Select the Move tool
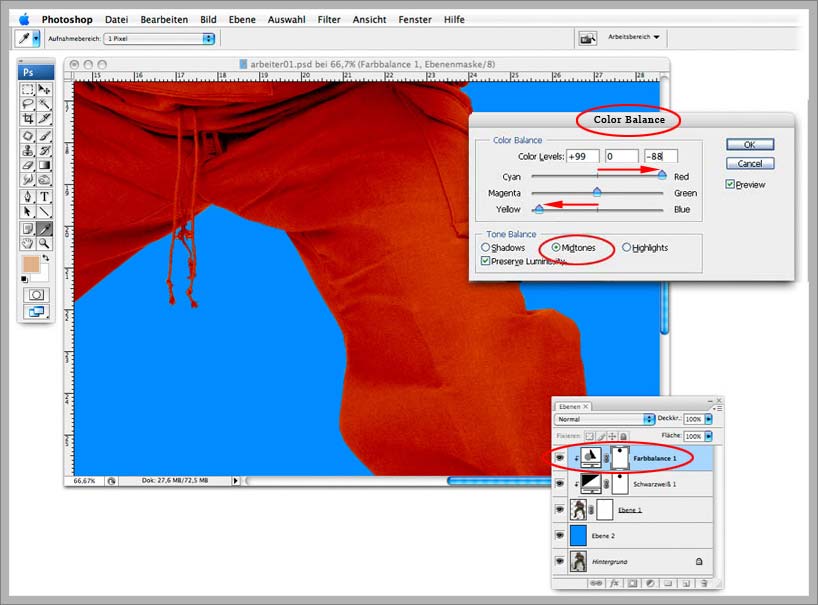 click(x=44, y=89)
